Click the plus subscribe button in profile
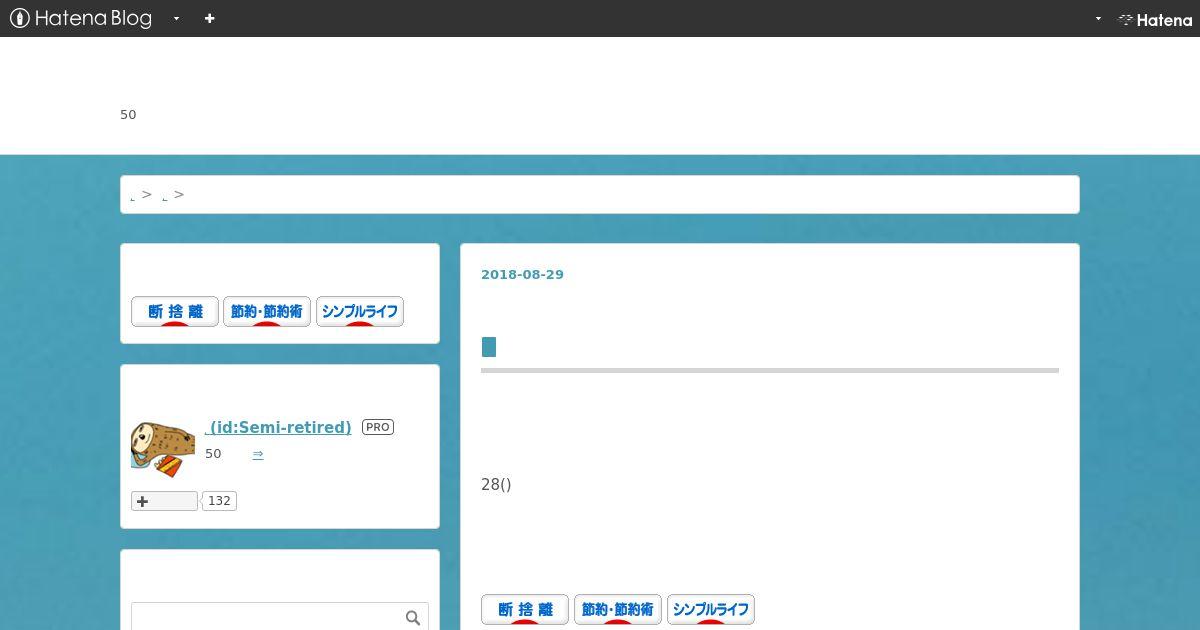 (164, 501)
